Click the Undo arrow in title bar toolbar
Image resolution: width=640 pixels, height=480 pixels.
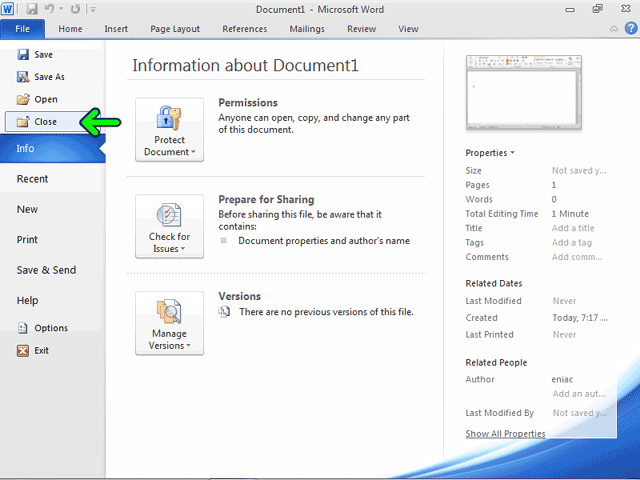(x=49, y=9)
